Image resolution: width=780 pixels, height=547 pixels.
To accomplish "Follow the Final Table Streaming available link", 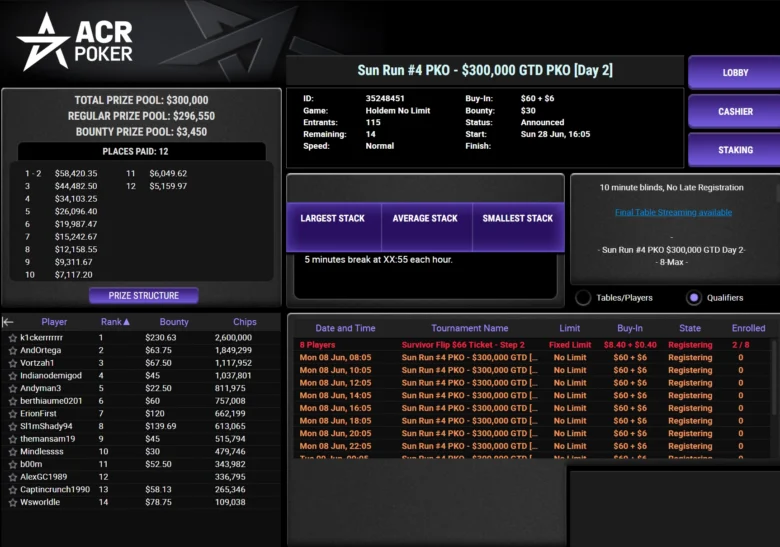I will [673, 212].
